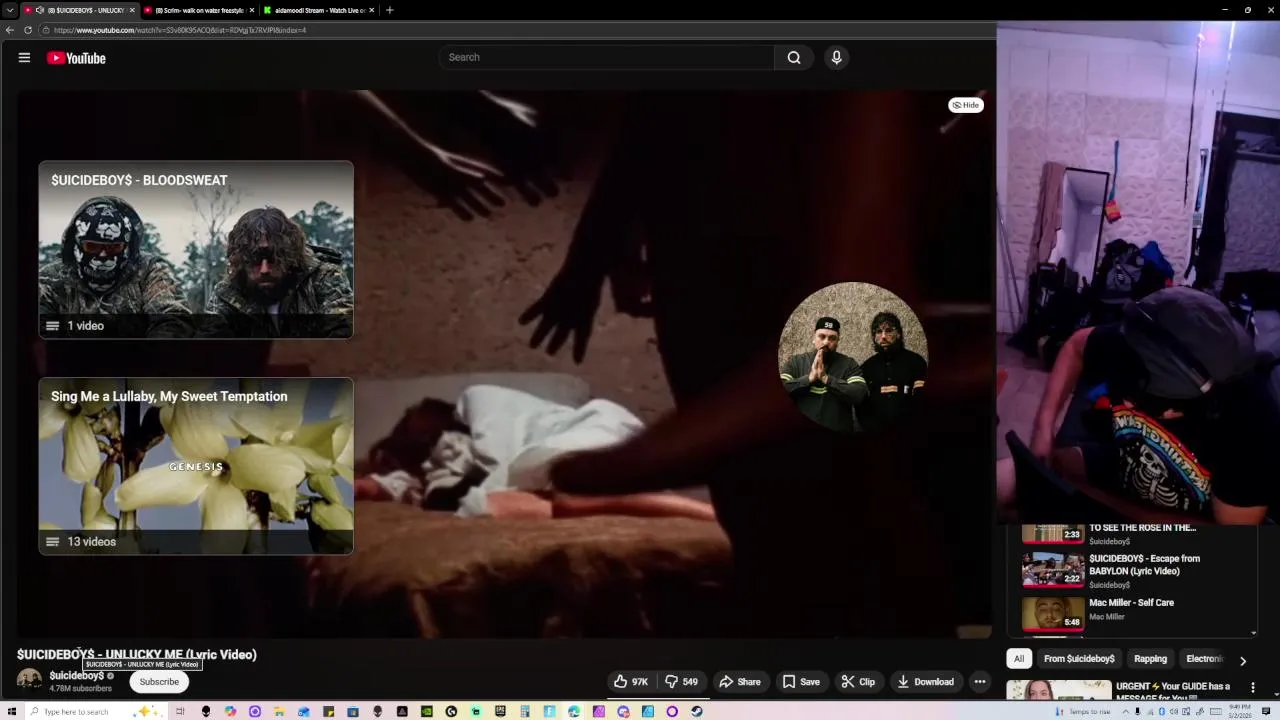Go to the YouTube home logo

(x=76, y=58)
